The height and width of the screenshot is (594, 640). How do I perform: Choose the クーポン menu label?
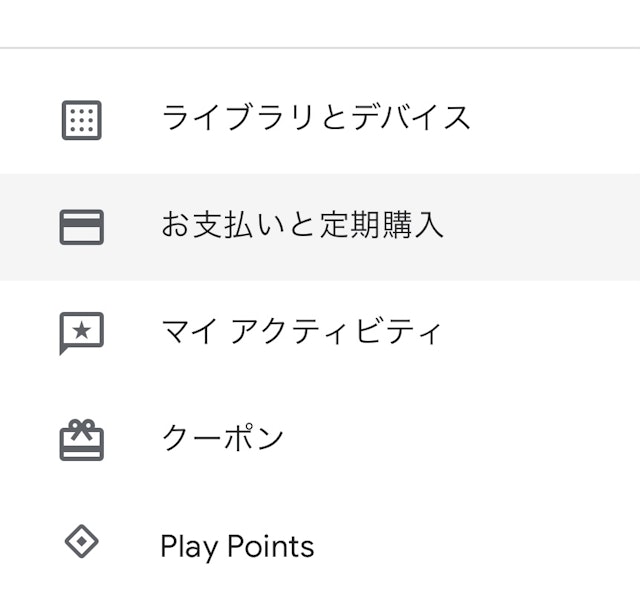tap(222, 438)
